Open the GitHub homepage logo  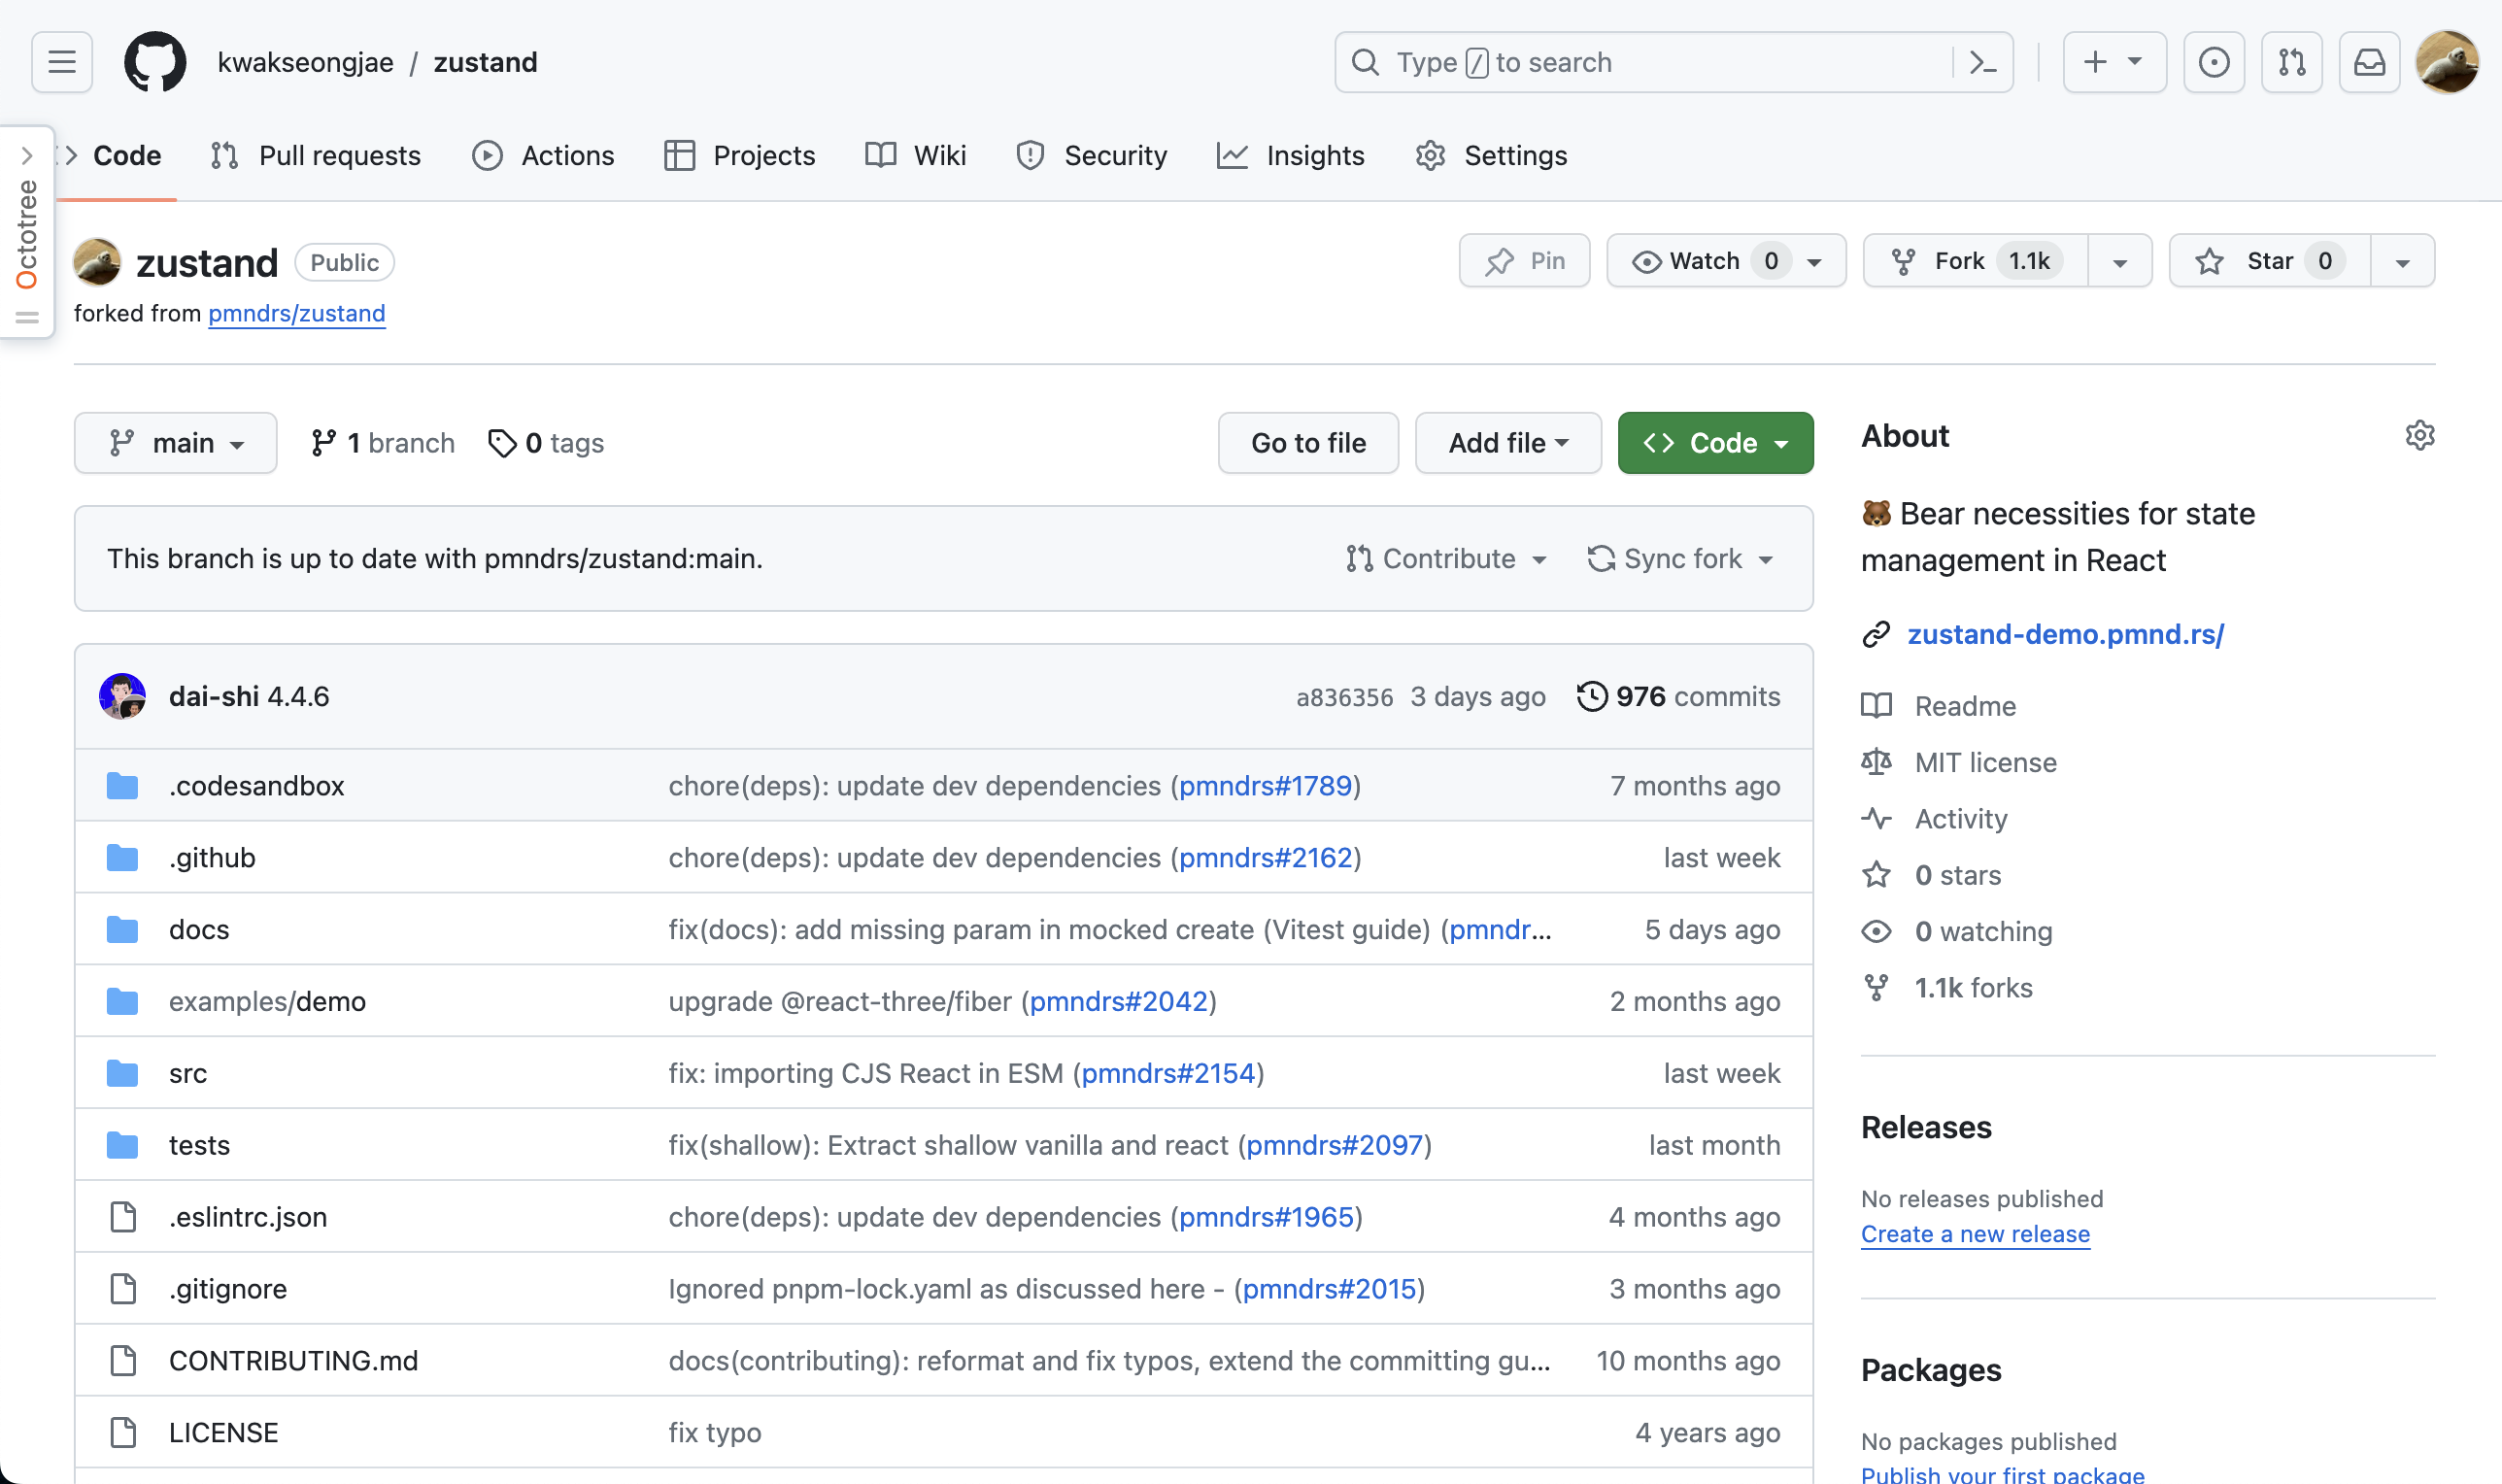pos(155,62)
